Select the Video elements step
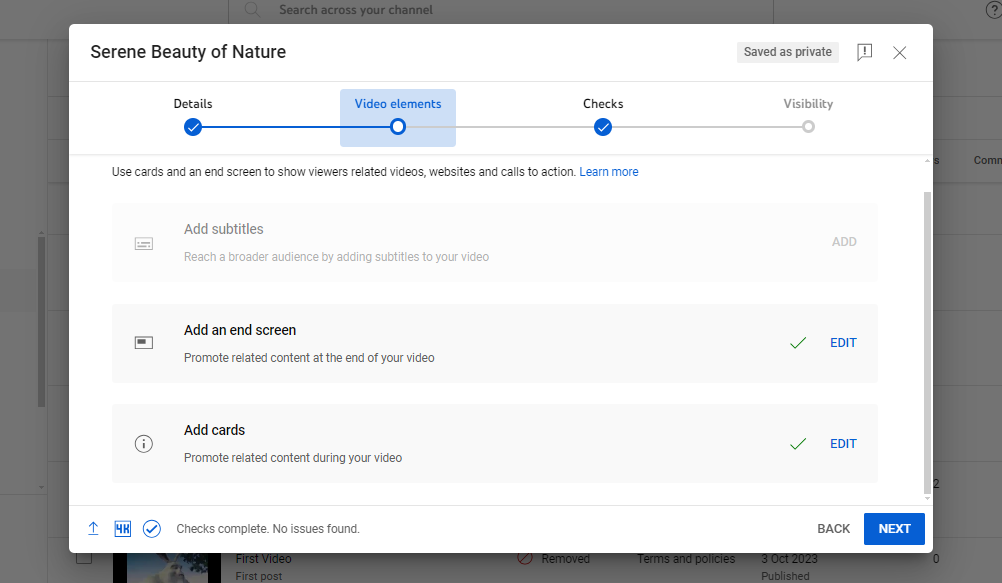 pyautogui.click(x=397, y=118)
